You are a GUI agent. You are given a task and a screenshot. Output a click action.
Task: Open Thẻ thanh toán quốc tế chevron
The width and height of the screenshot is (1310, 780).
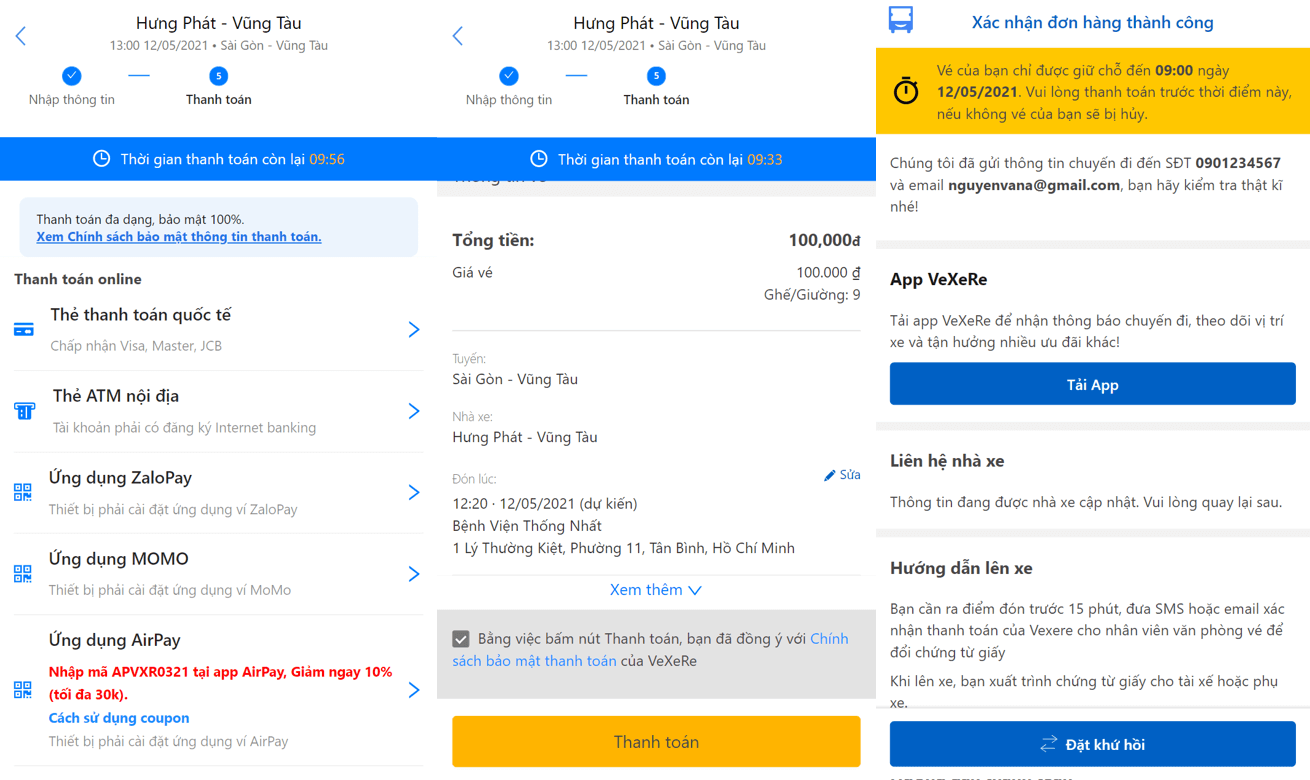pyautogui.click(x=414, y=330)
